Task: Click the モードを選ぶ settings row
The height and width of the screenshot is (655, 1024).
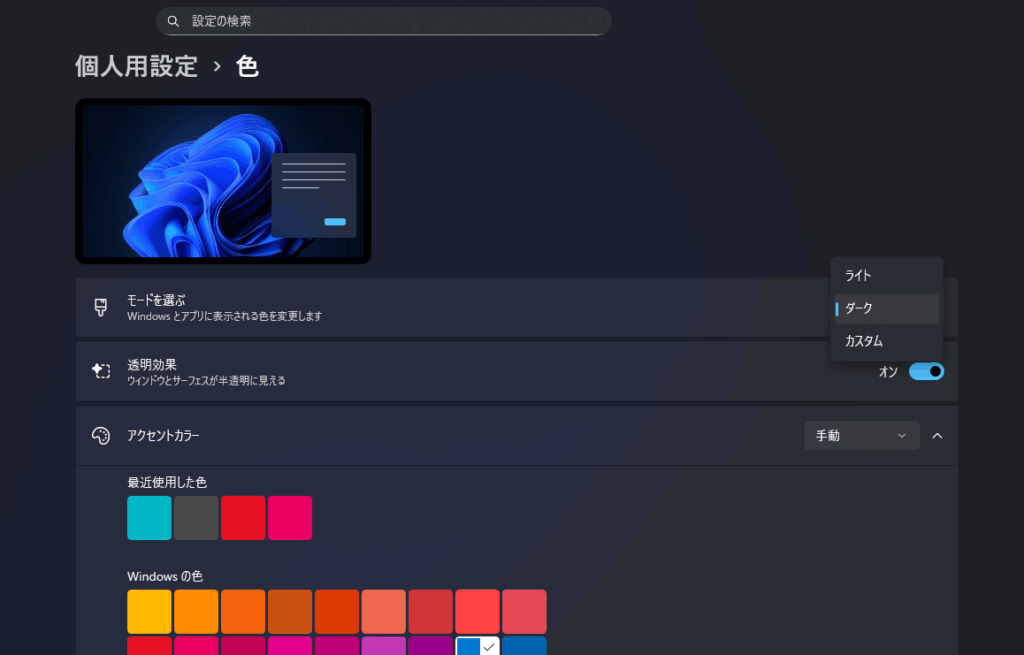Action: coord(450,307)
